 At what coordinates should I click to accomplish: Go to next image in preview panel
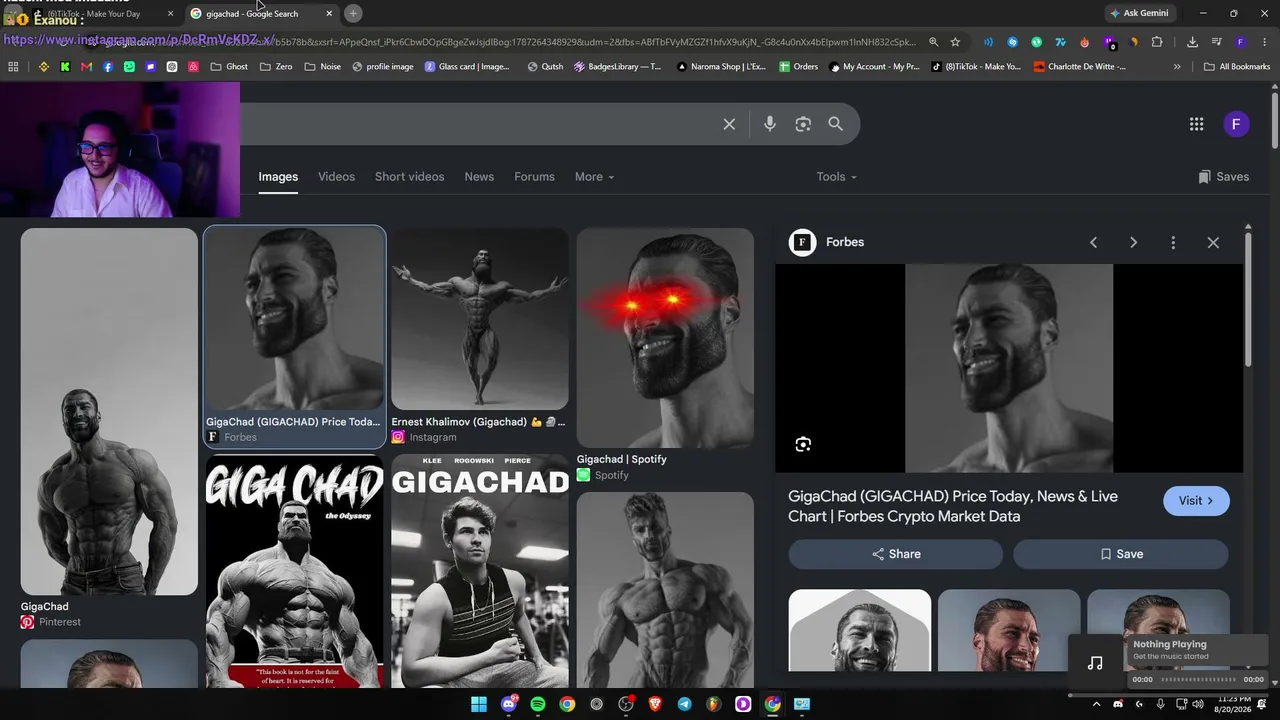click(1133, 242)
